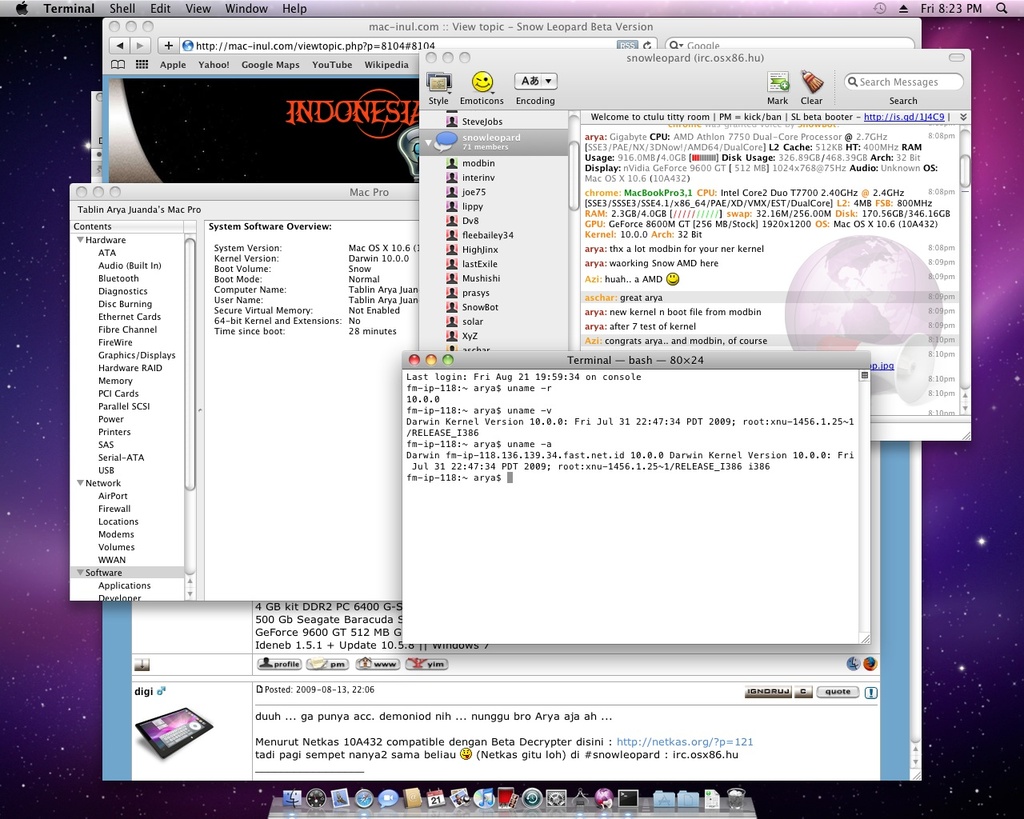Expand the chat topic with the chevron

(963, 117)
